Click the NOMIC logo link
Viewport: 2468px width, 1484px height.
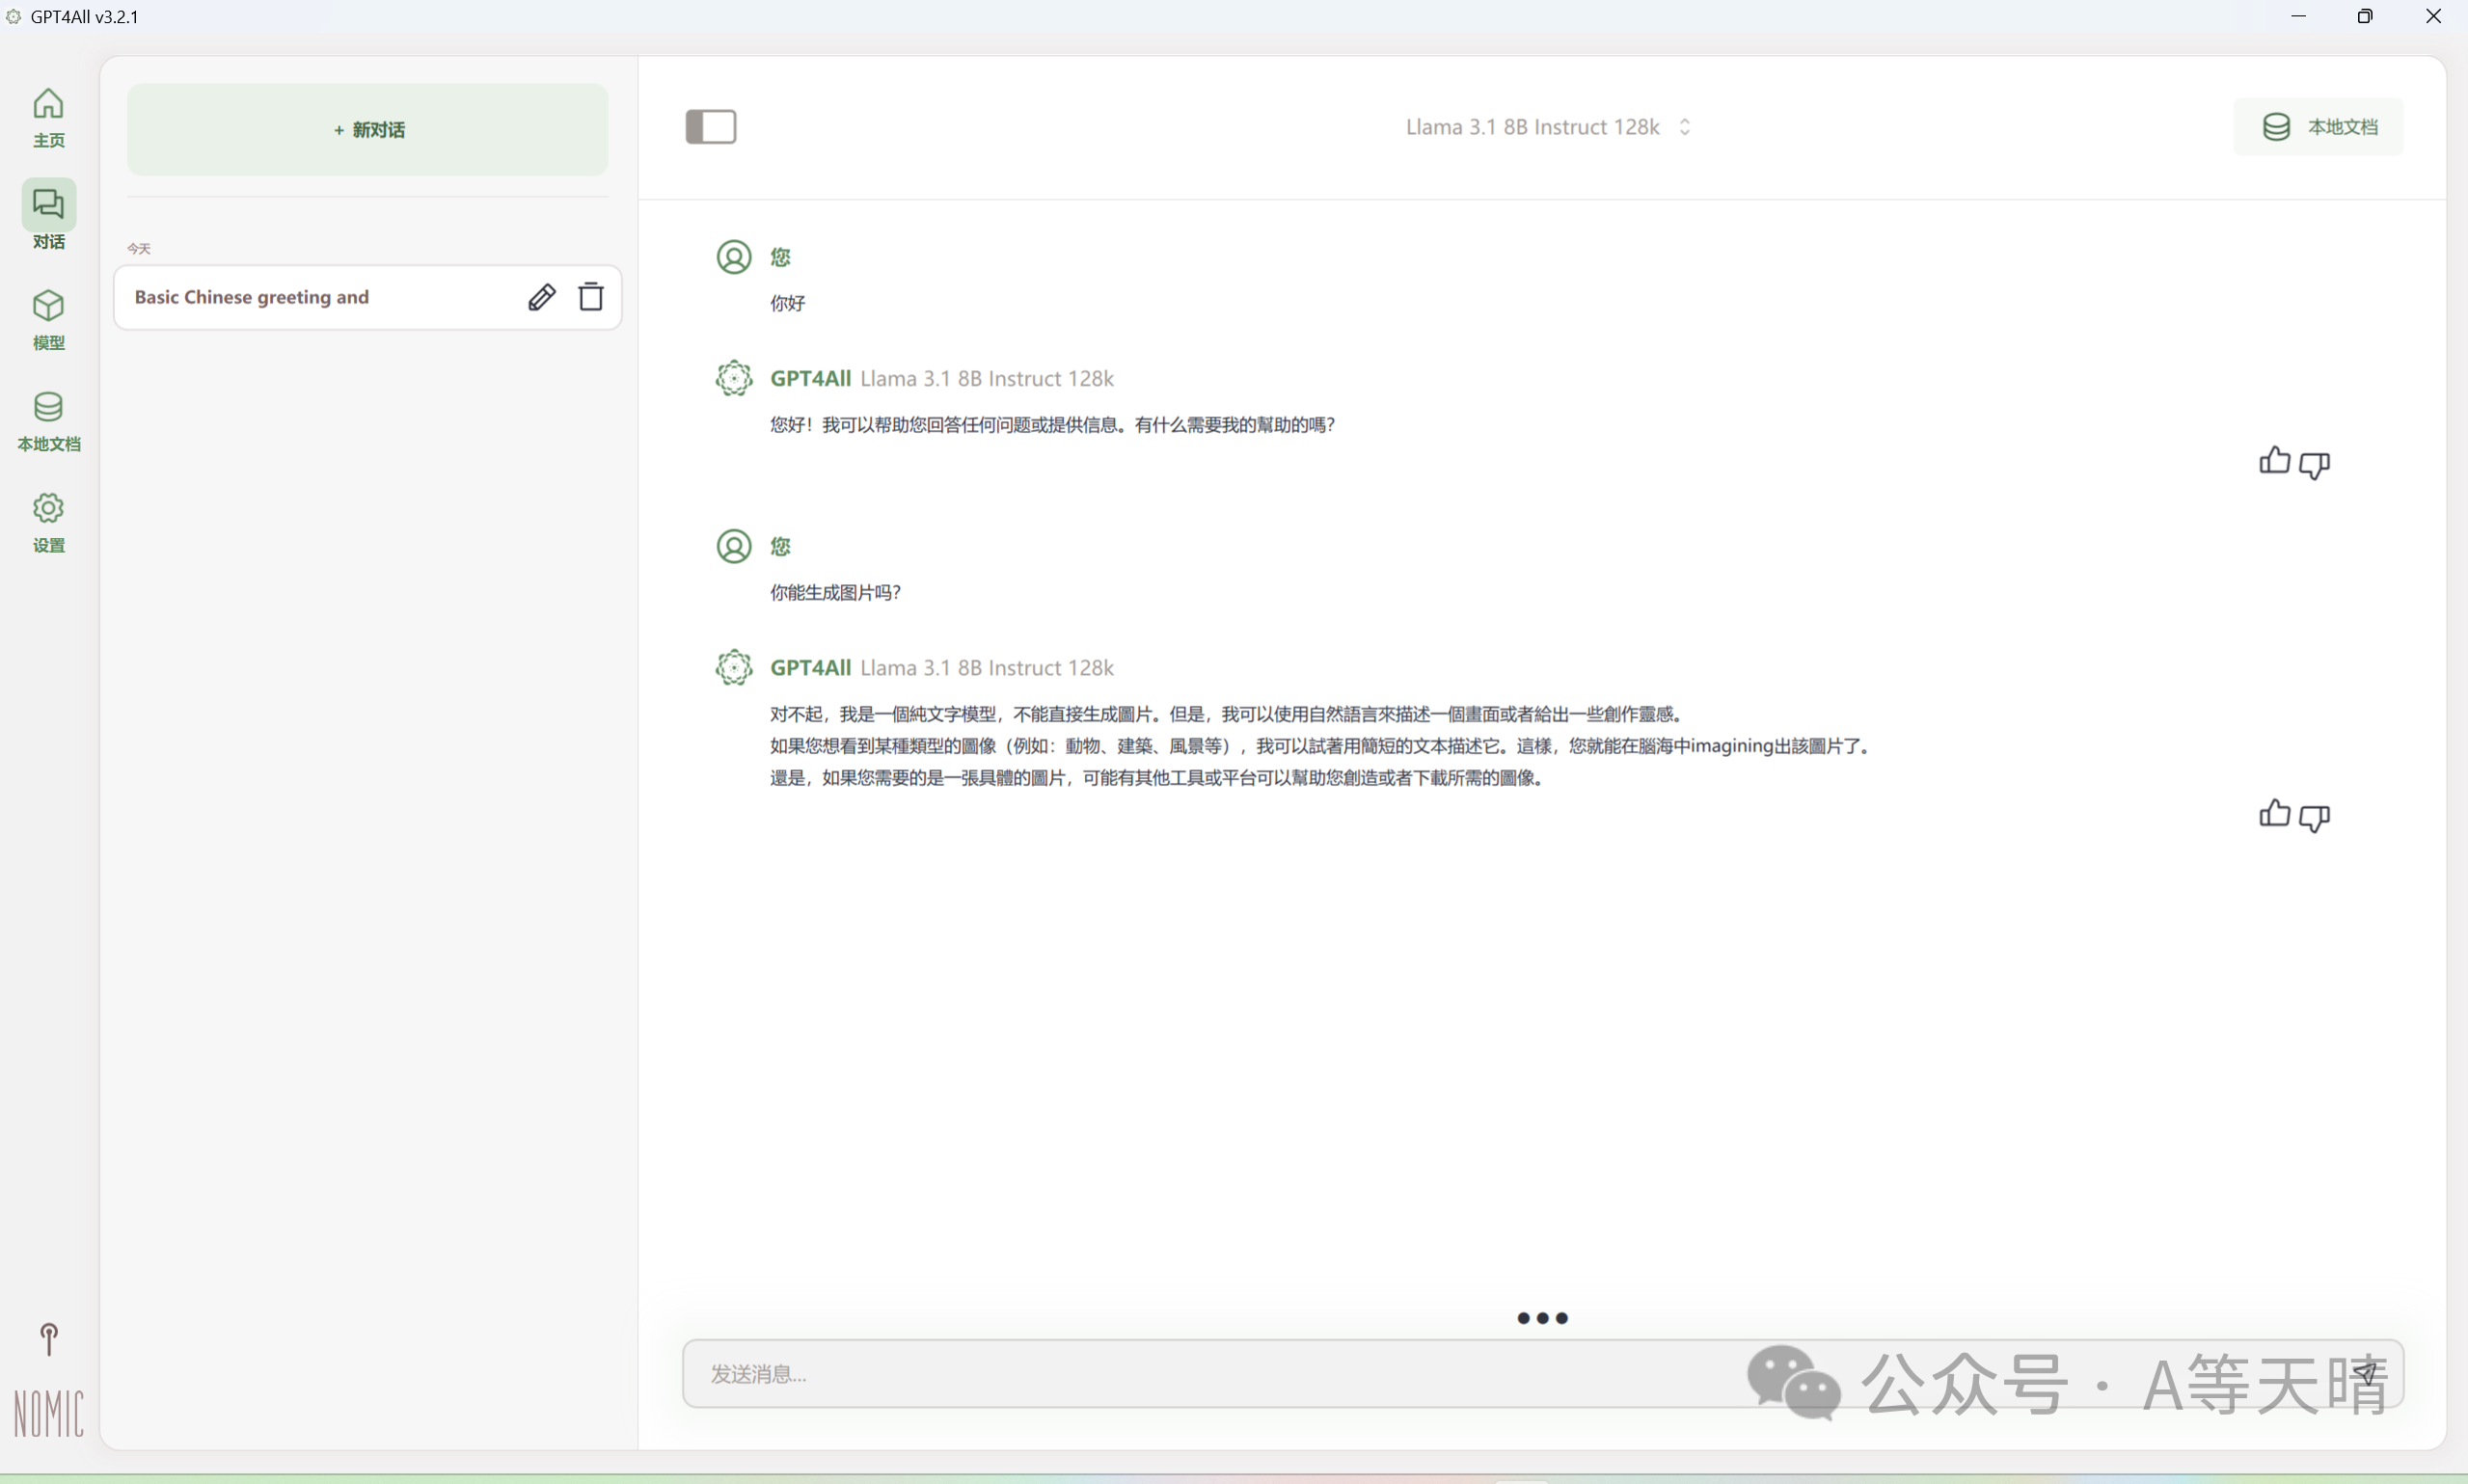coord(48,1413)
